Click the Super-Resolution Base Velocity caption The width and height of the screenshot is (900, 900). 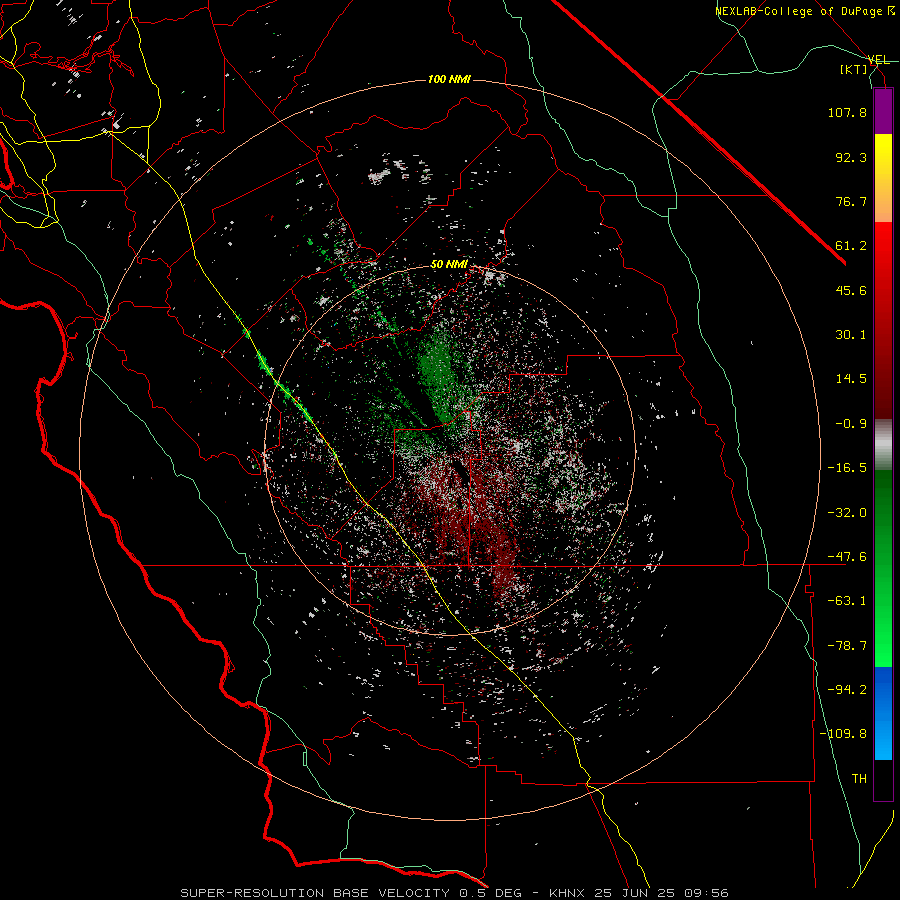click(x=455, y=893)
